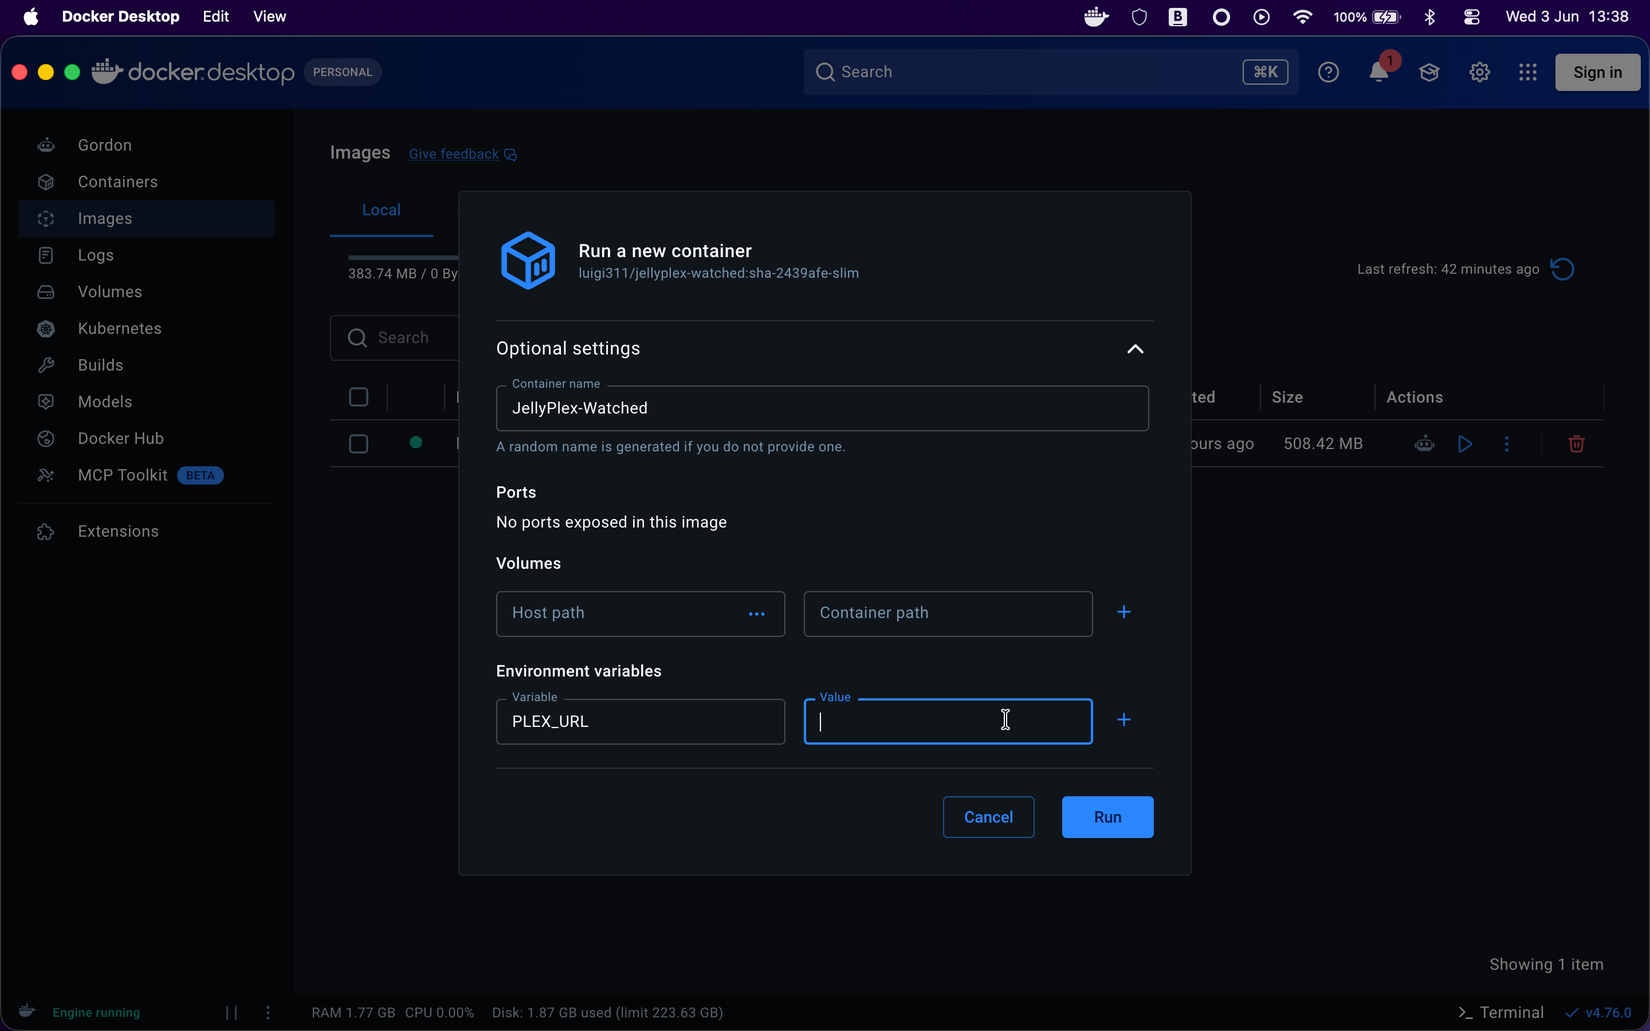
Task: Open help question mark icon
Action: click(x=1328, y=72)
